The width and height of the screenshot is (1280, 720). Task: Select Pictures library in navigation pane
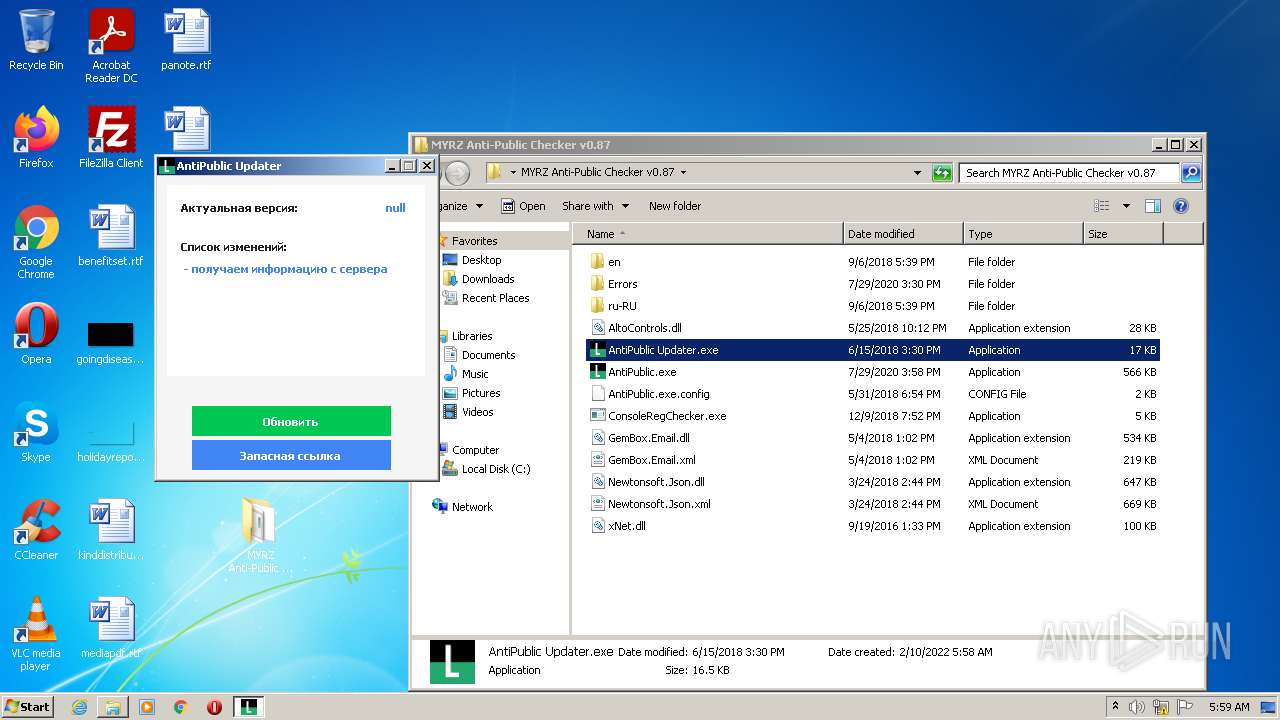click(481, 393)
